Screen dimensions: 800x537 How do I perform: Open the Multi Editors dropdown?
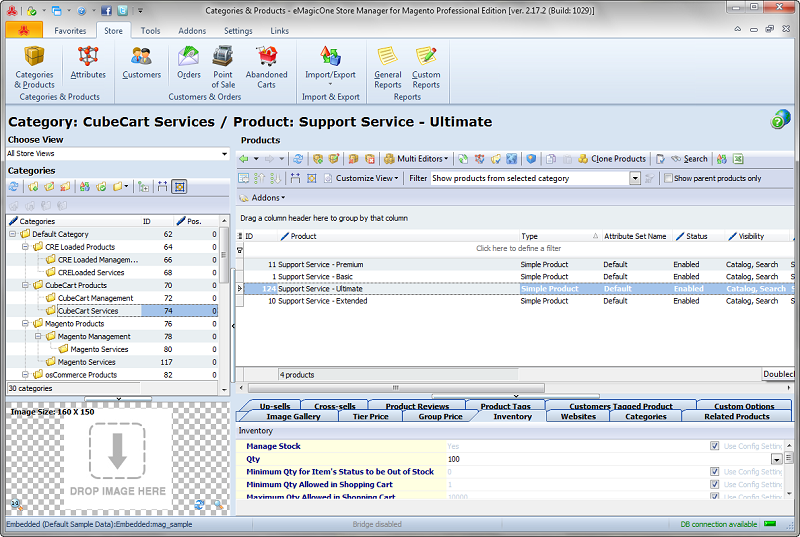tap(416, 159)
